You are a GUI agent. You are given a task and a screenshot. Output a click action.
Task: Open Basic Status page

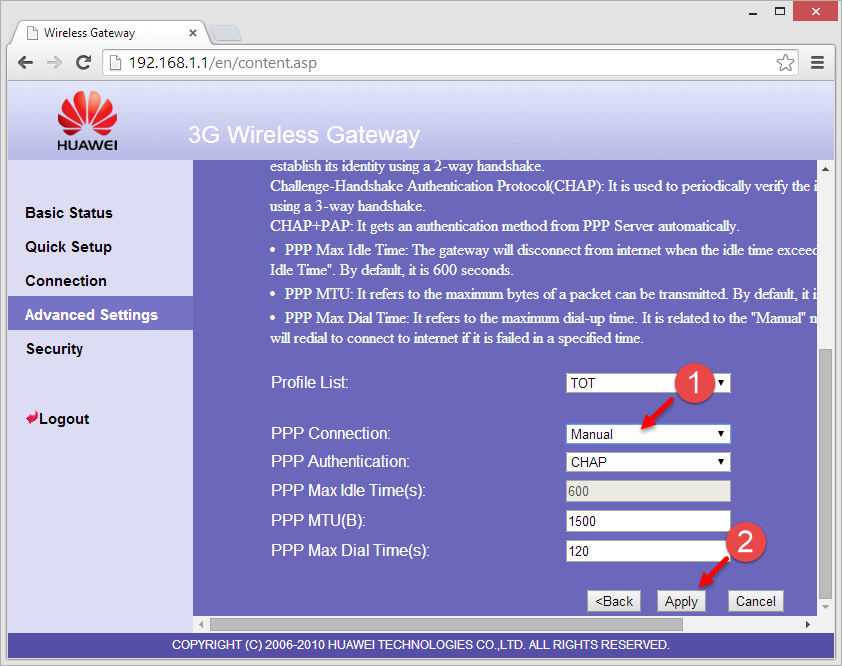[x=69, y=213]
